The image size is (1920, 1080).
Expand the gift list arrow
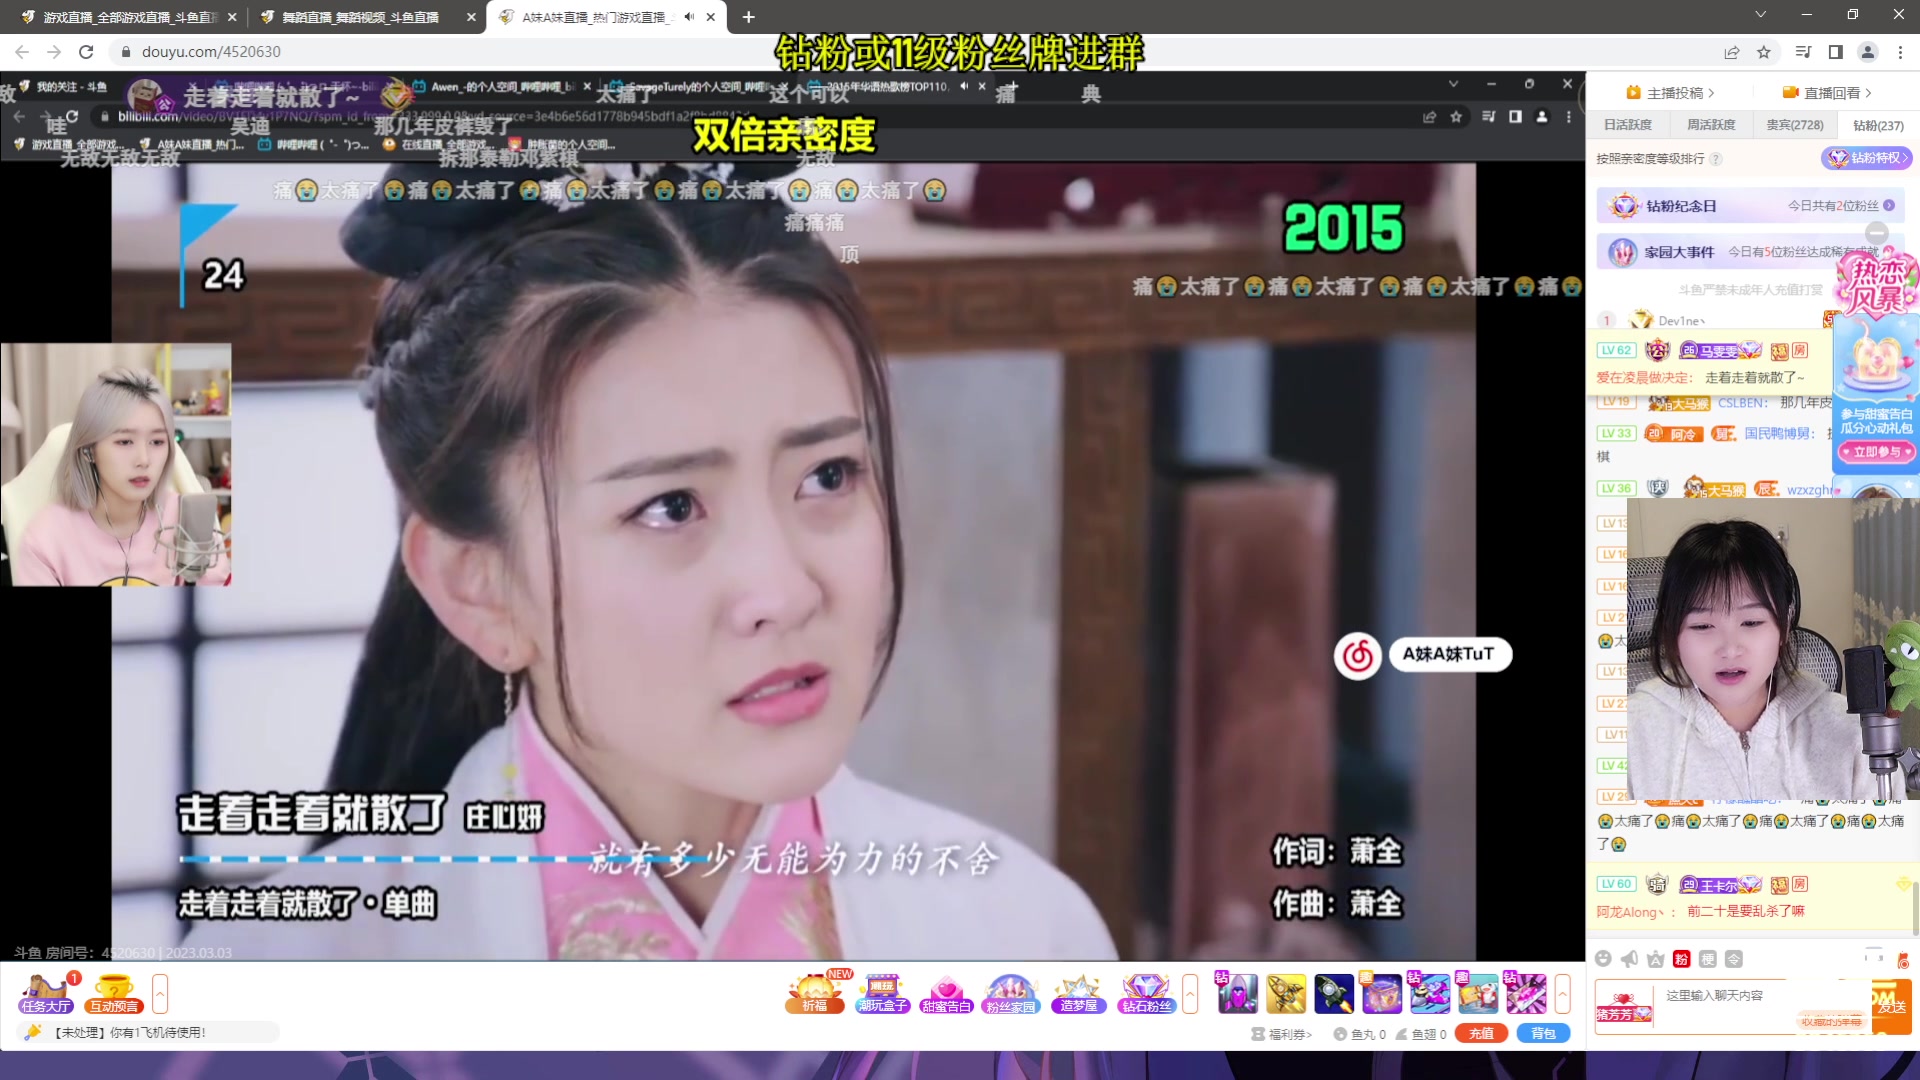pos(1562,994)
